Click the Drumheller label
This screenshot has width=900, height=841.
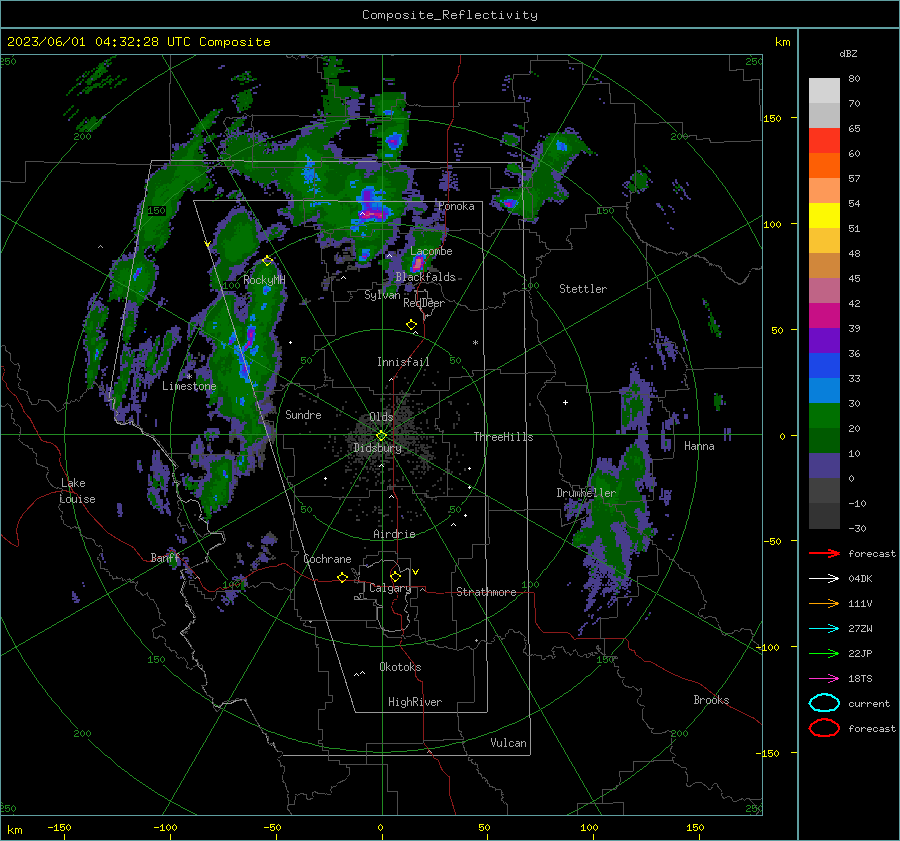586,493
